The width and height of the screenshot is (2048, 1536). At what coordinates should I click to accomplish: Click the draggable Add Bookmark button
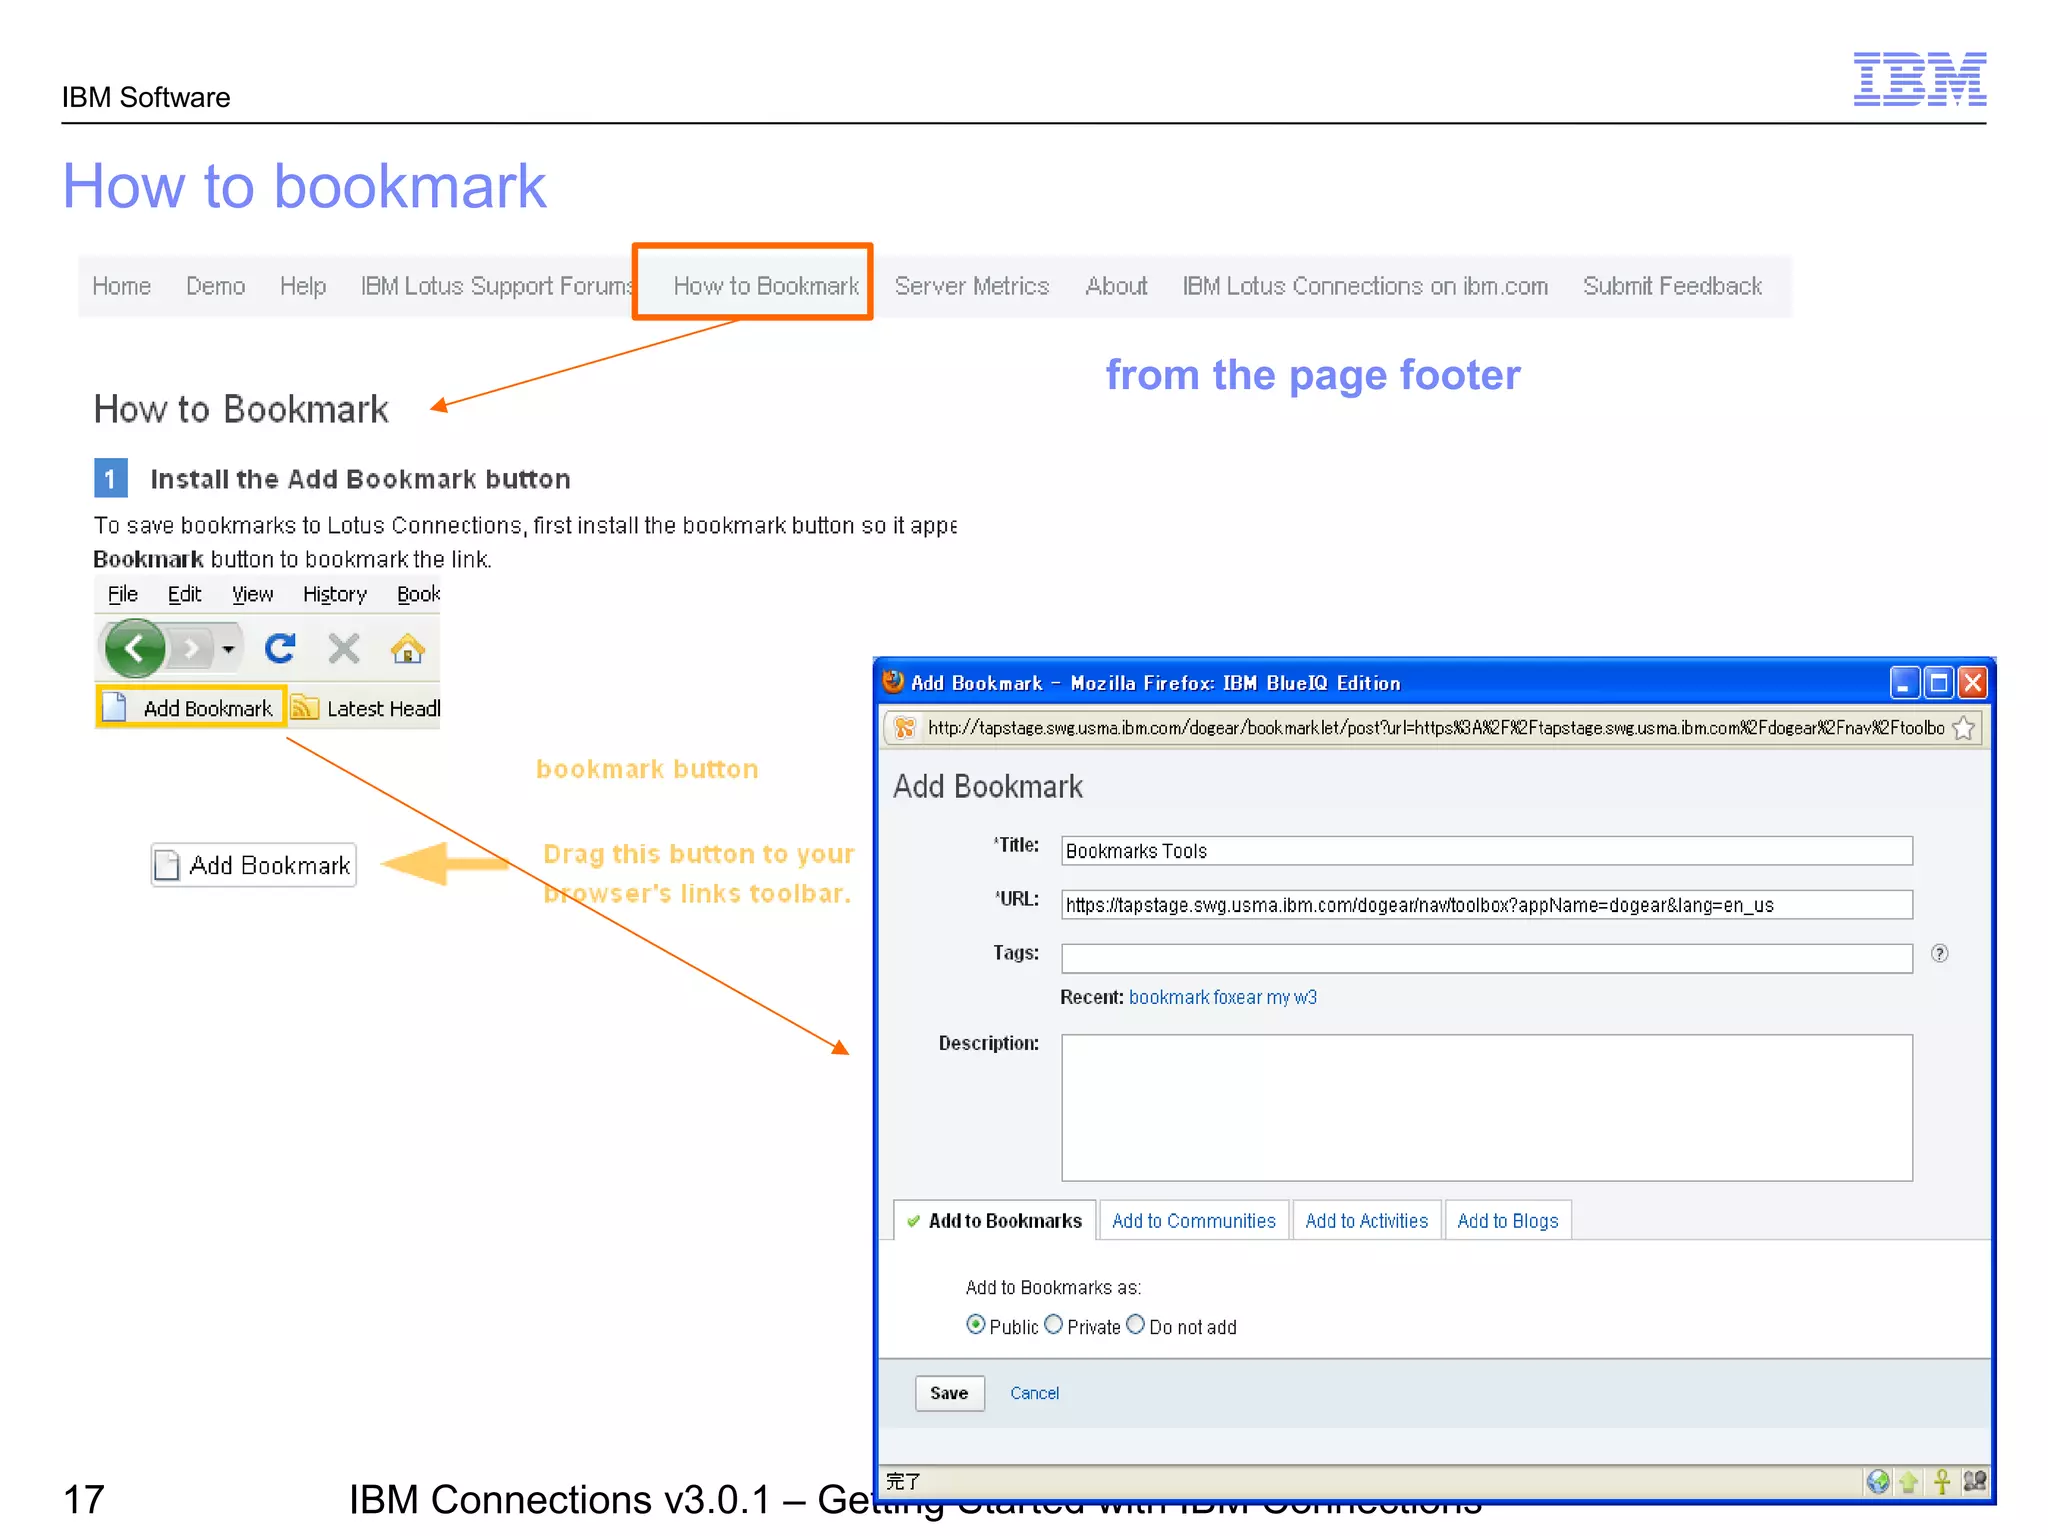pos(254,865)
